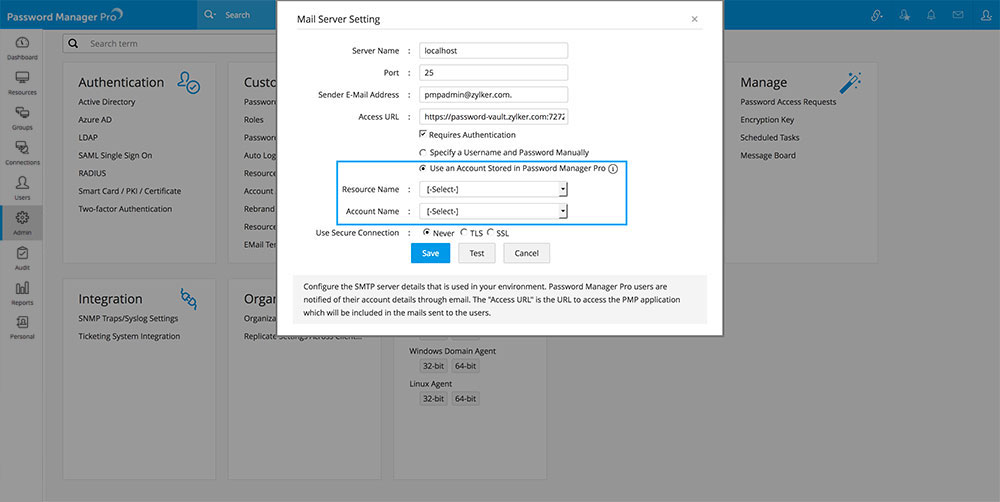Open the mail envelope icon in top bar

[958, 15]
